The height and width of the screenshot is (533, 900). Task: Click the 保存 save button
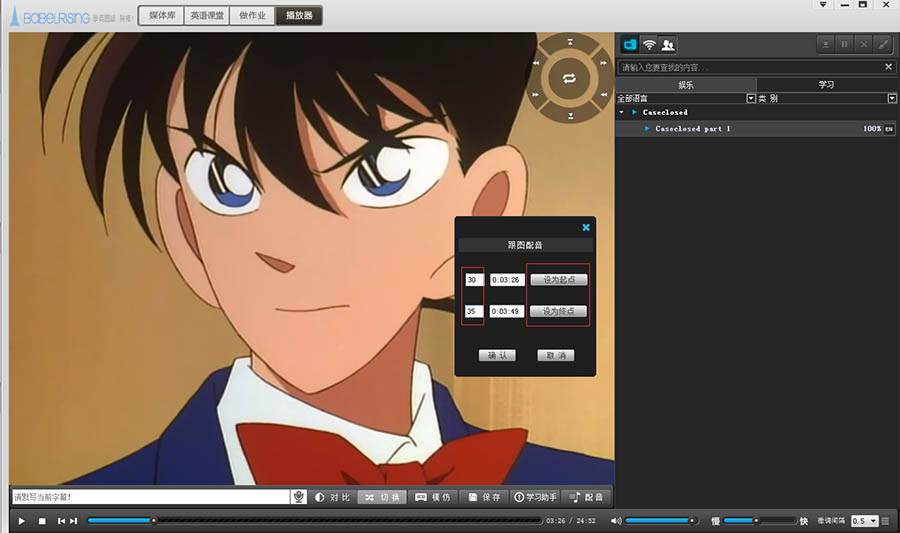[x=484, y=497]
